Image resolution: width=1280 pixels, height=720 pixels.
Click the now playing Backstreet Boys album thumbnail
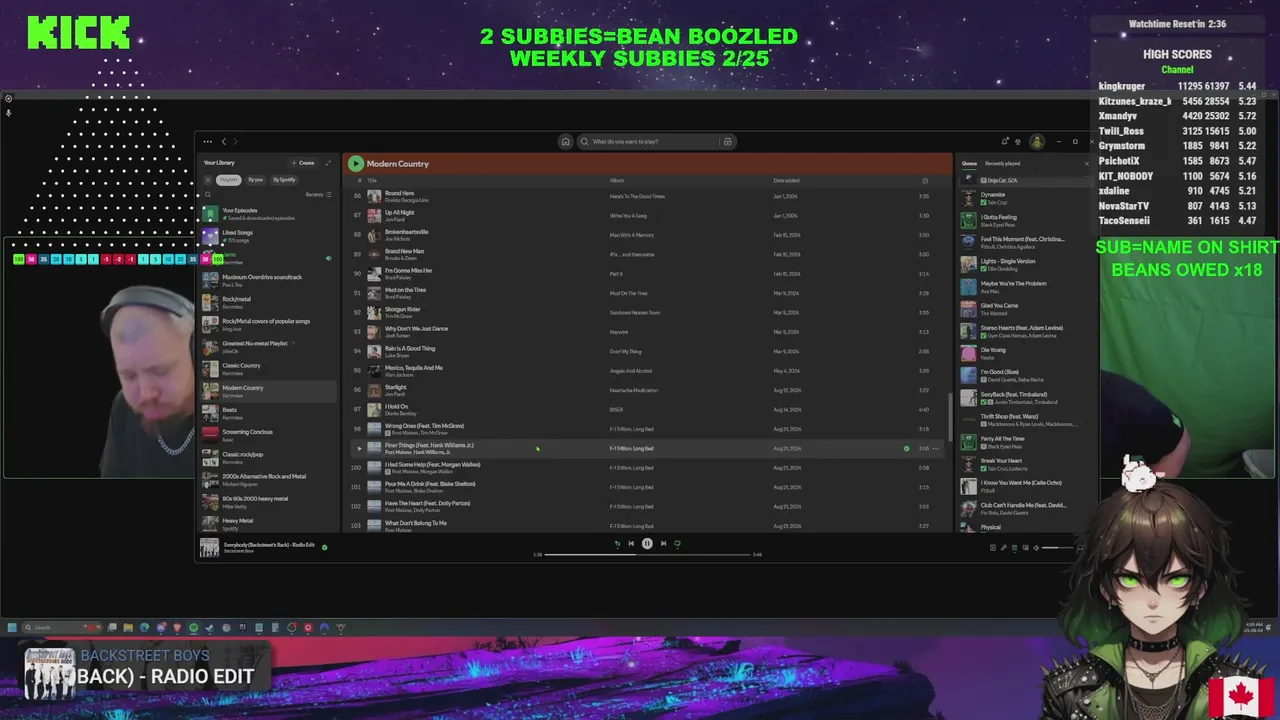[x=209, y=547]
